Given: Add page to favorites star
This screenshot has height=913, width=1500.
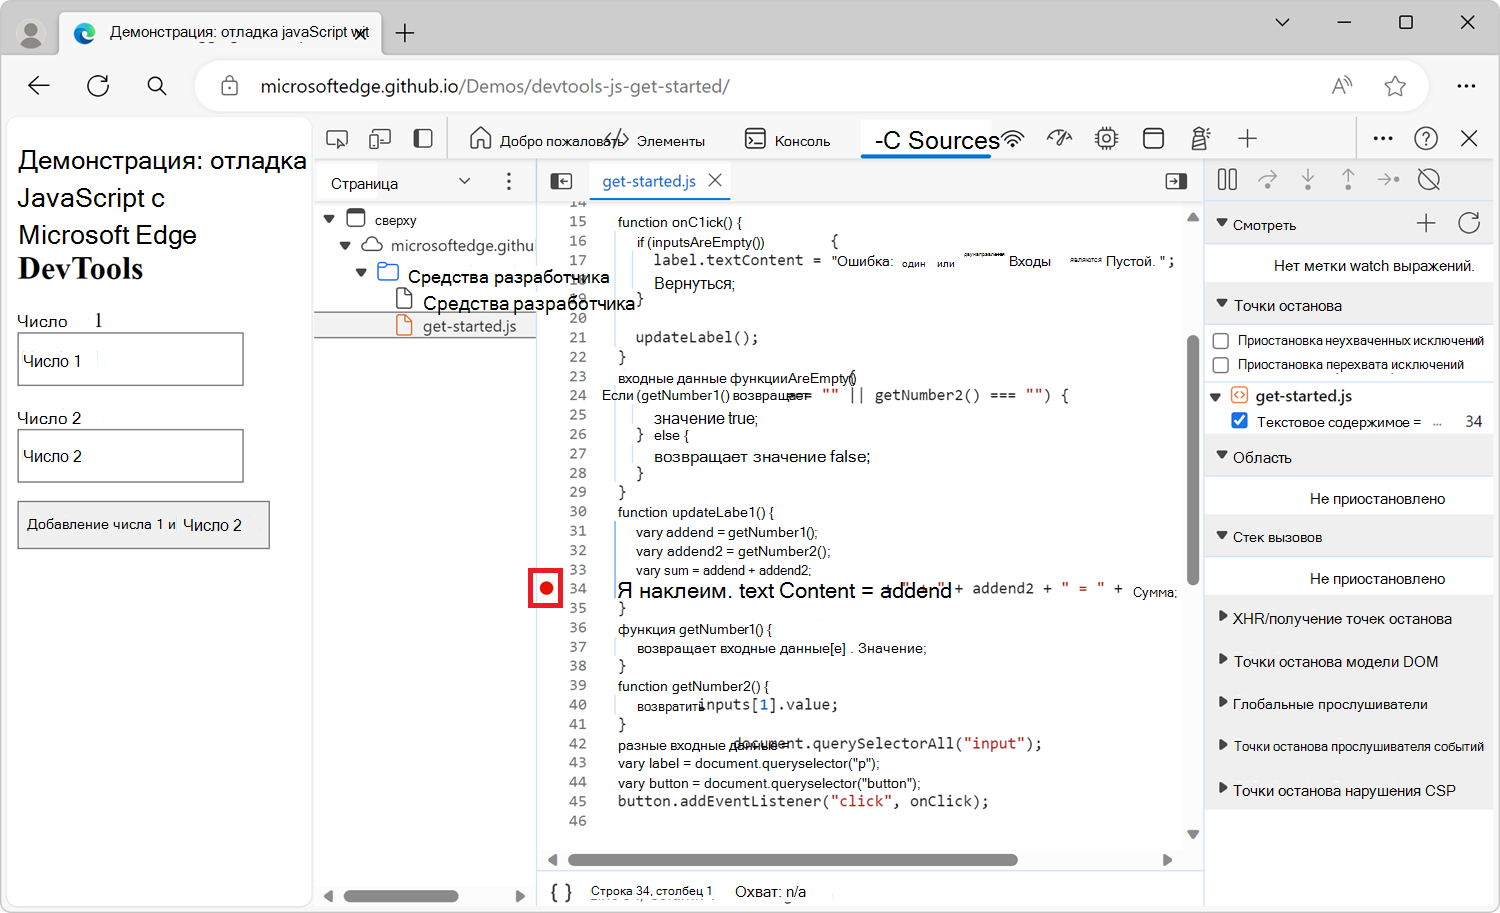Looking at the screenshot, I should tap(1395, 86).
